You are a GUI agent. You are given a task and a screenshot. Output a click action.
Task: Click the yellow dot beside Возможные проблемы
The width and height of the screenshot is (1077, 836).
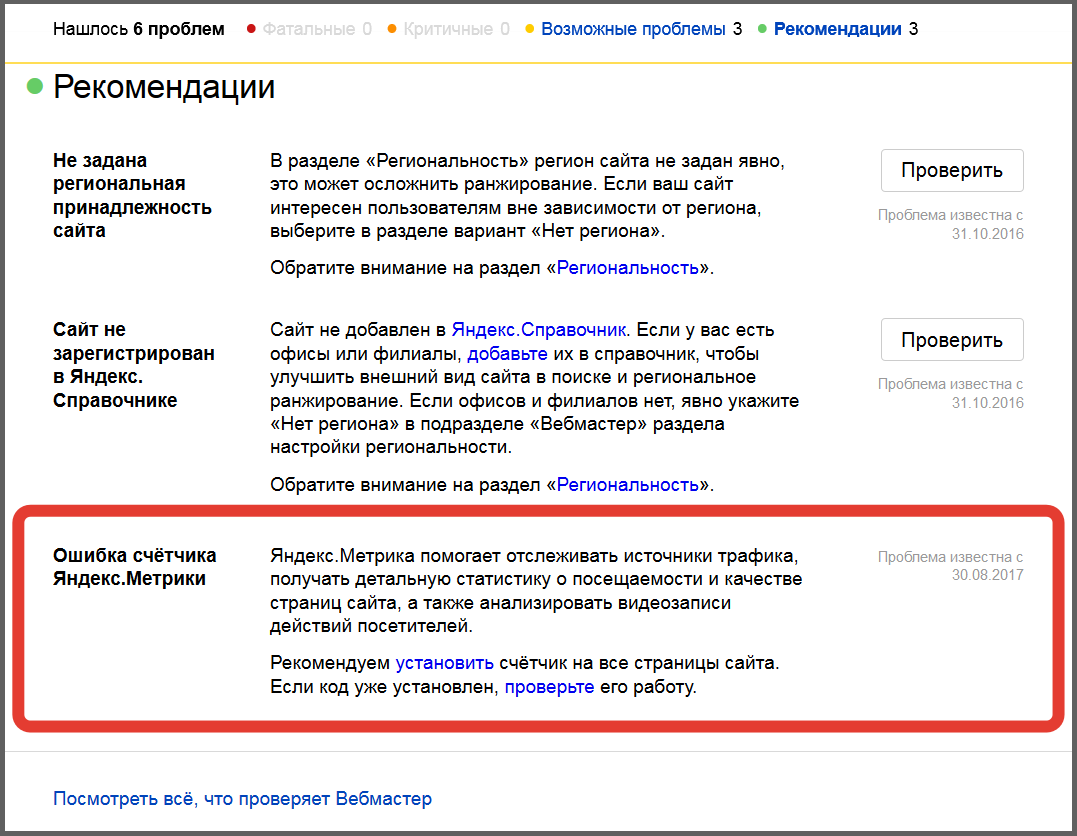pyautogui.click(x=529, y=29)
